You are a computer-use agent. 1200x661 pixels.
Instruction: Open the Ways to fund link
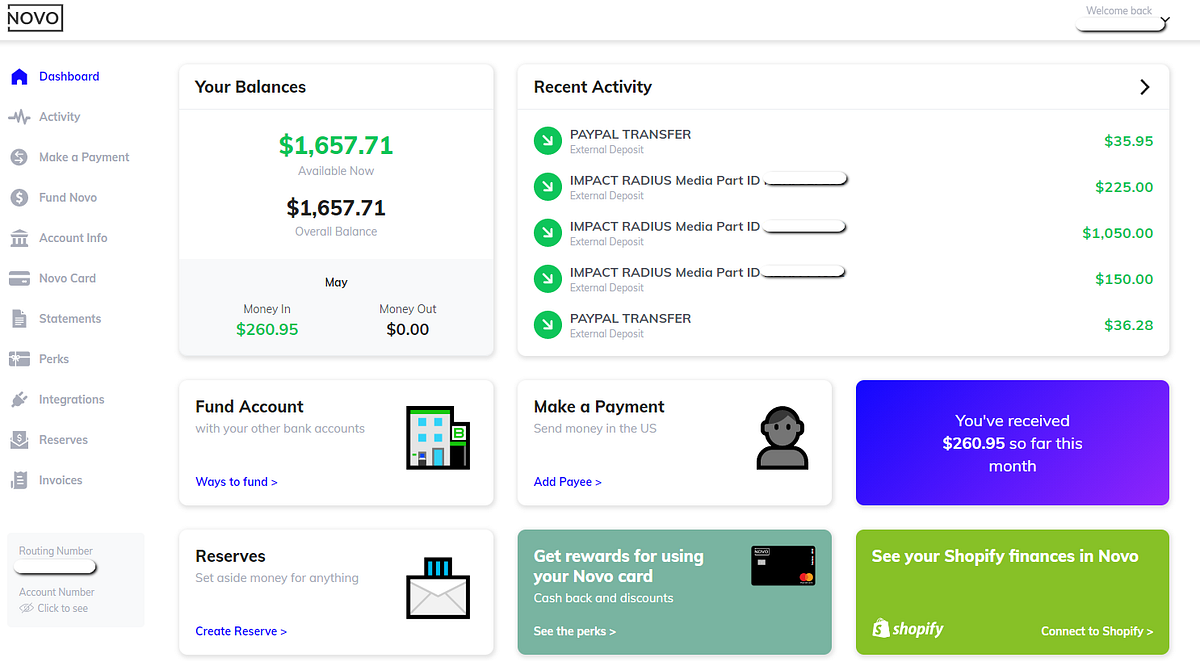point(236,481)
